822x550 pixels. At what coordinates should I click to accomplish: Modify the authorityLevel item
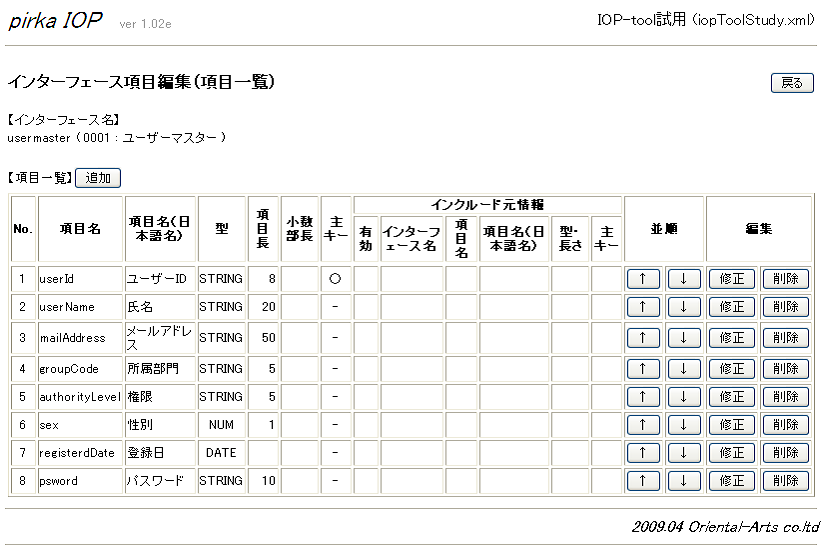(x=731, y=397)
